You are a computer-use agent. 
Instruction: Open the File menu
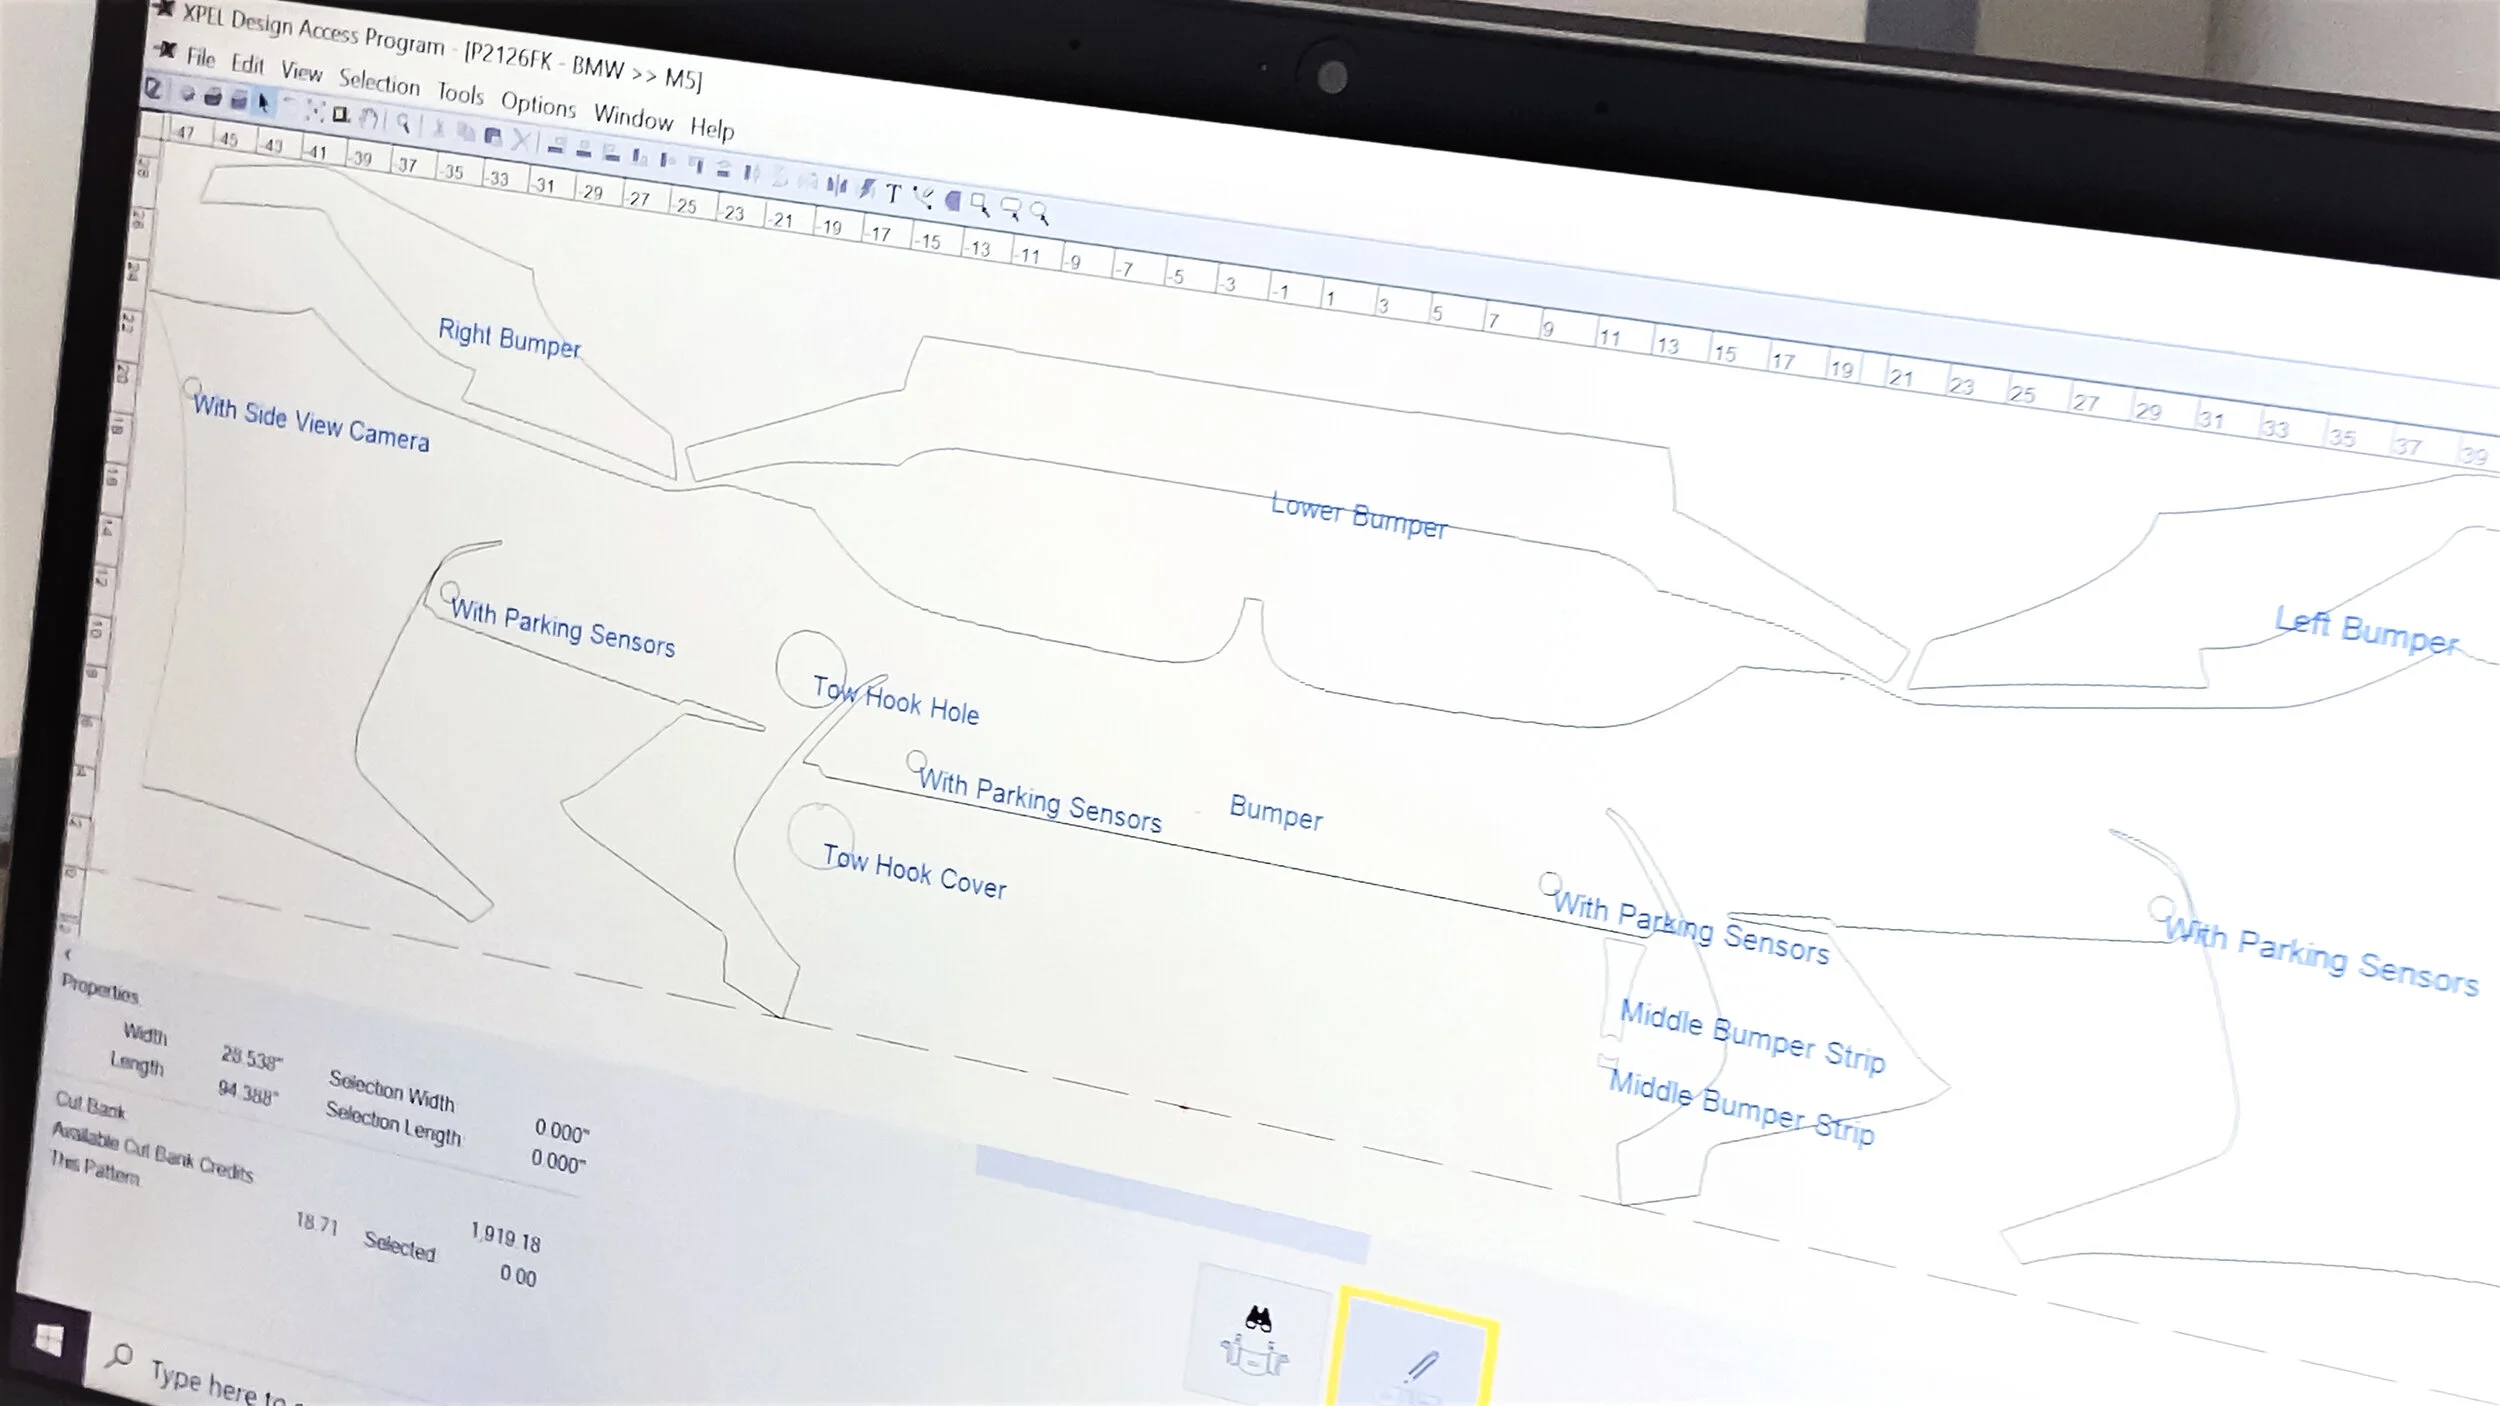click(200, 57)
